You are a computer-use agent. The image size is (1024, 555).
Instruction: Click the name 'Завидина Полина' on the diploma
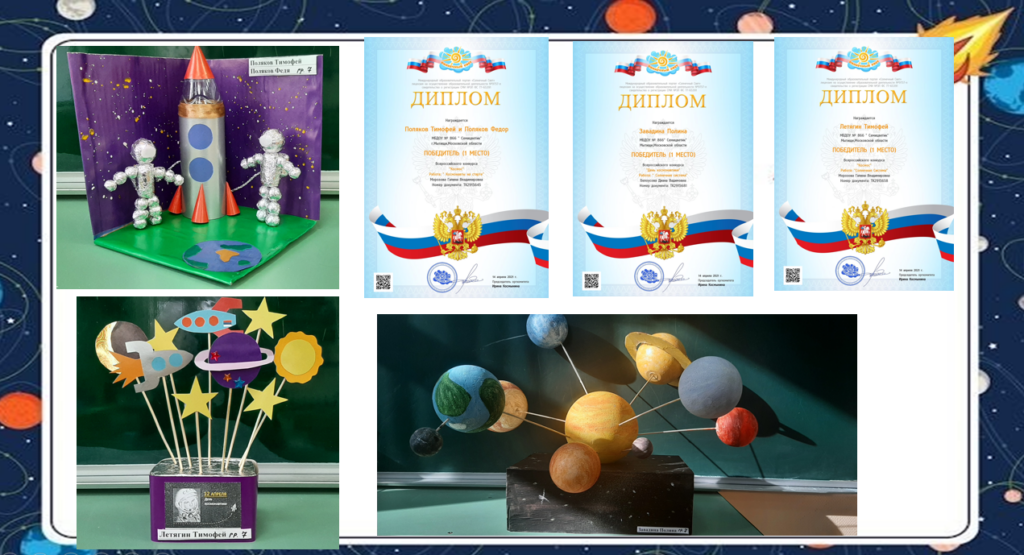point(663,131)
